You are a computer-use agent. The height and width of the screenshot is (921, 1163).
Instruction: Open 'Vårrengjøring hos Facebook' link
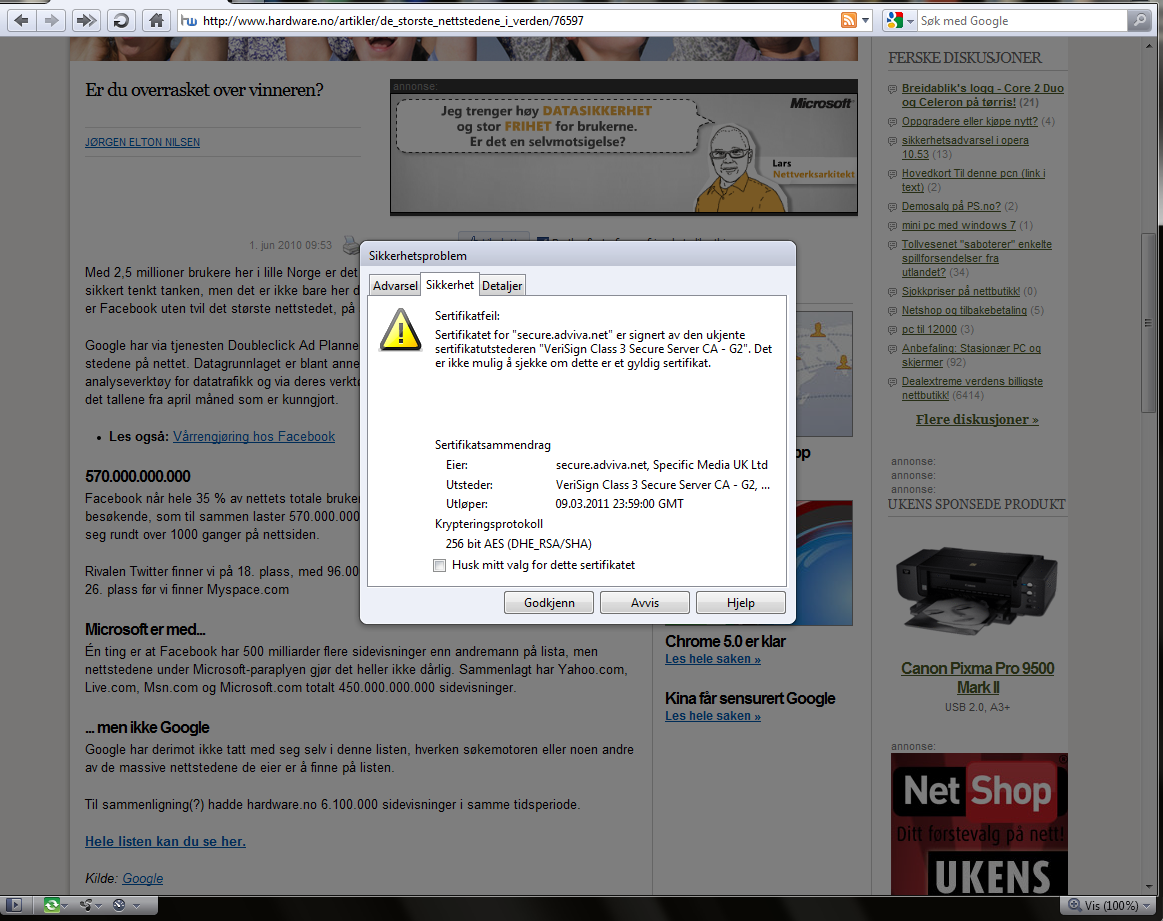pos(254,436)
